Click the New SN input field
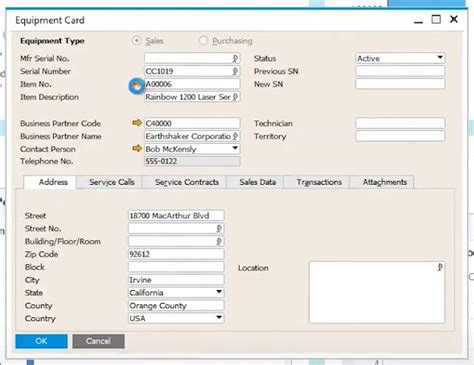Screen dimensions: 474x365 pyautogui.click(x=400, y=84)
